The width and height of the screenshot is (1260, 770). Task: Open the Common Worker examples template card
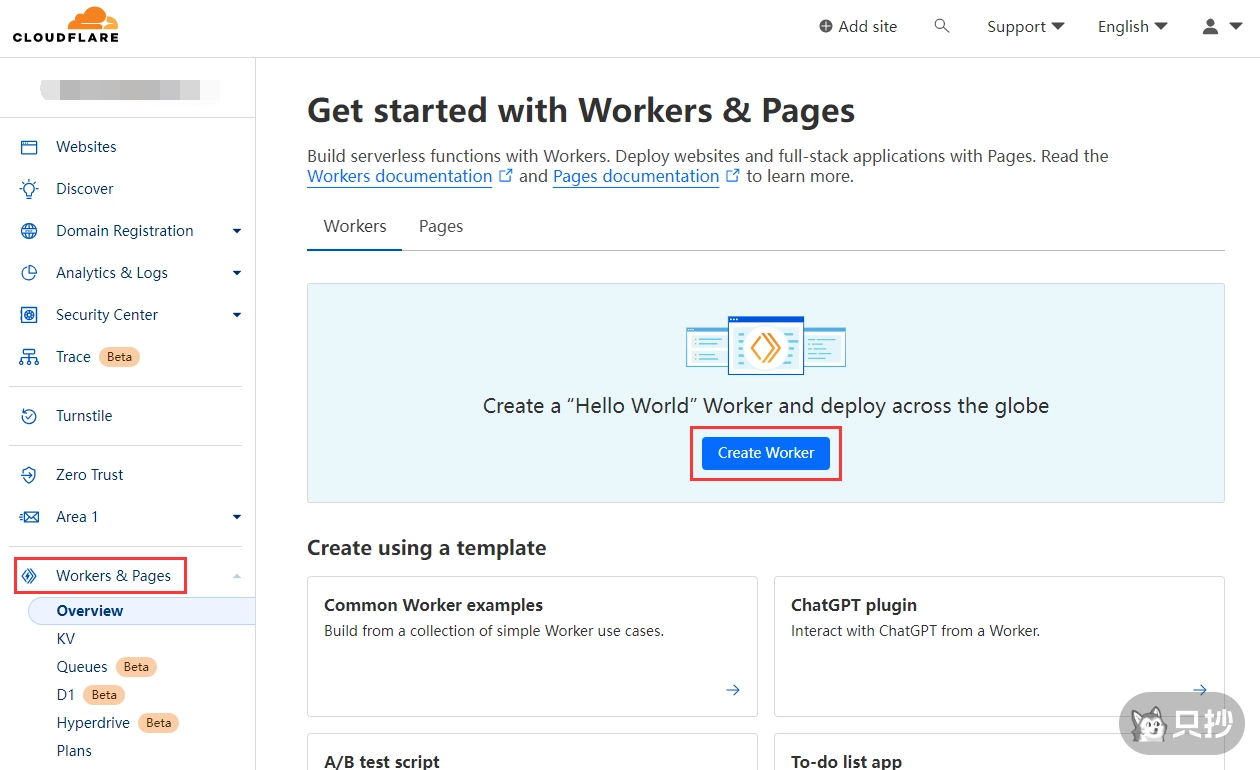(532, 646)
